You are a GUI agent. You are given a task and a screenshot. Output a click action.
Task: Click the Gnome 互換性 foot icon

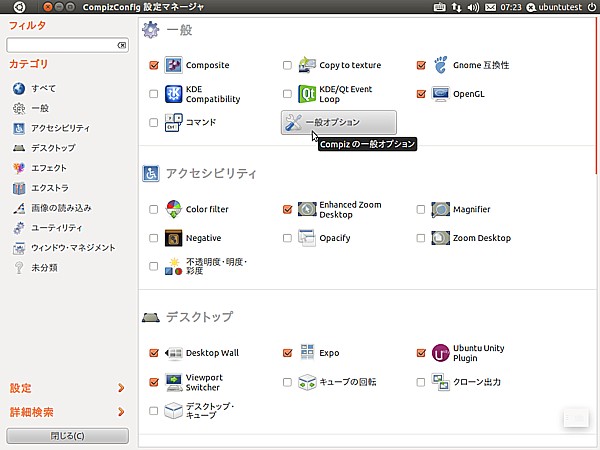click(x=440, y=65)
